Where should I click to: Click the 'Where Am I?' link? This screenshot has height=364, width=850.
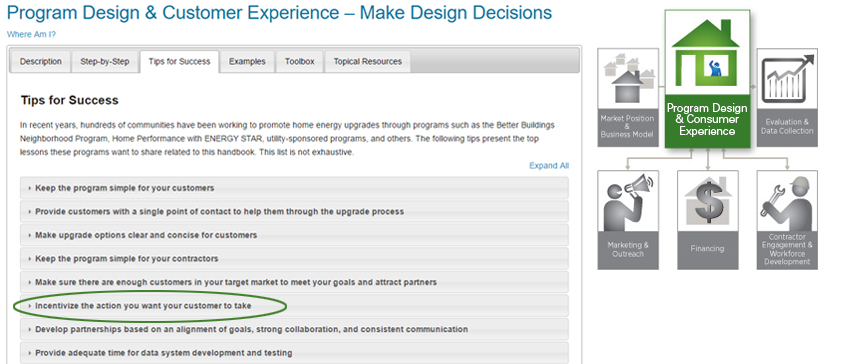pyautogui.click(x=31, y=34)
